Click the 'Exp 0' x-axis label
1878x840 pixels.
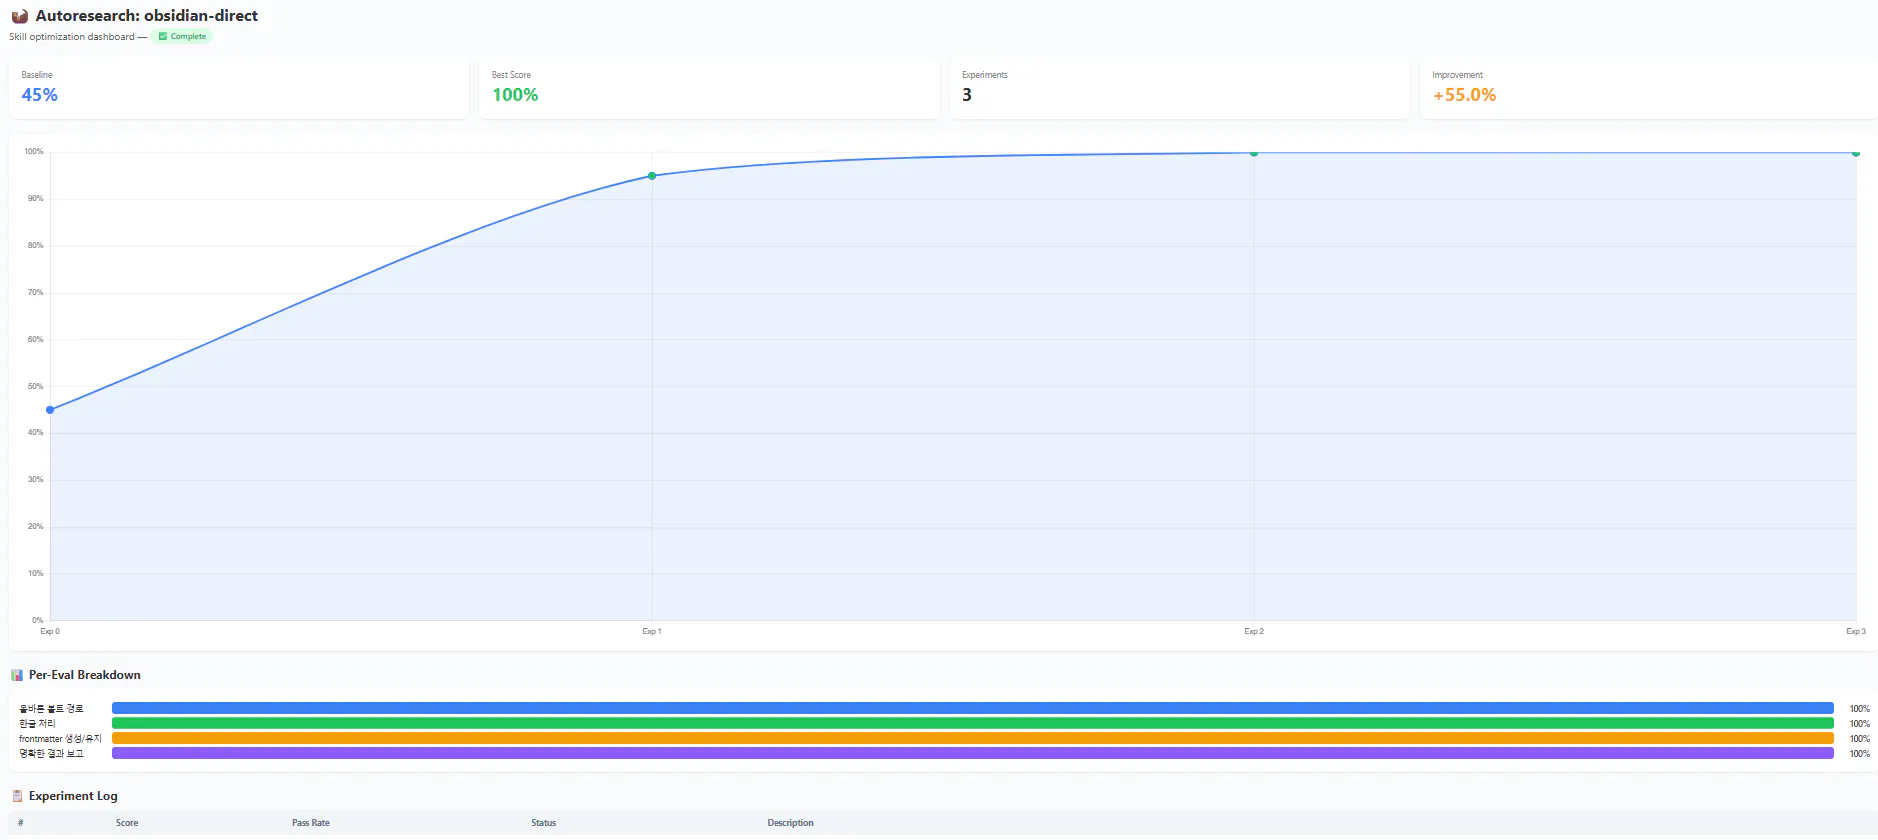(x=50, y=632)
